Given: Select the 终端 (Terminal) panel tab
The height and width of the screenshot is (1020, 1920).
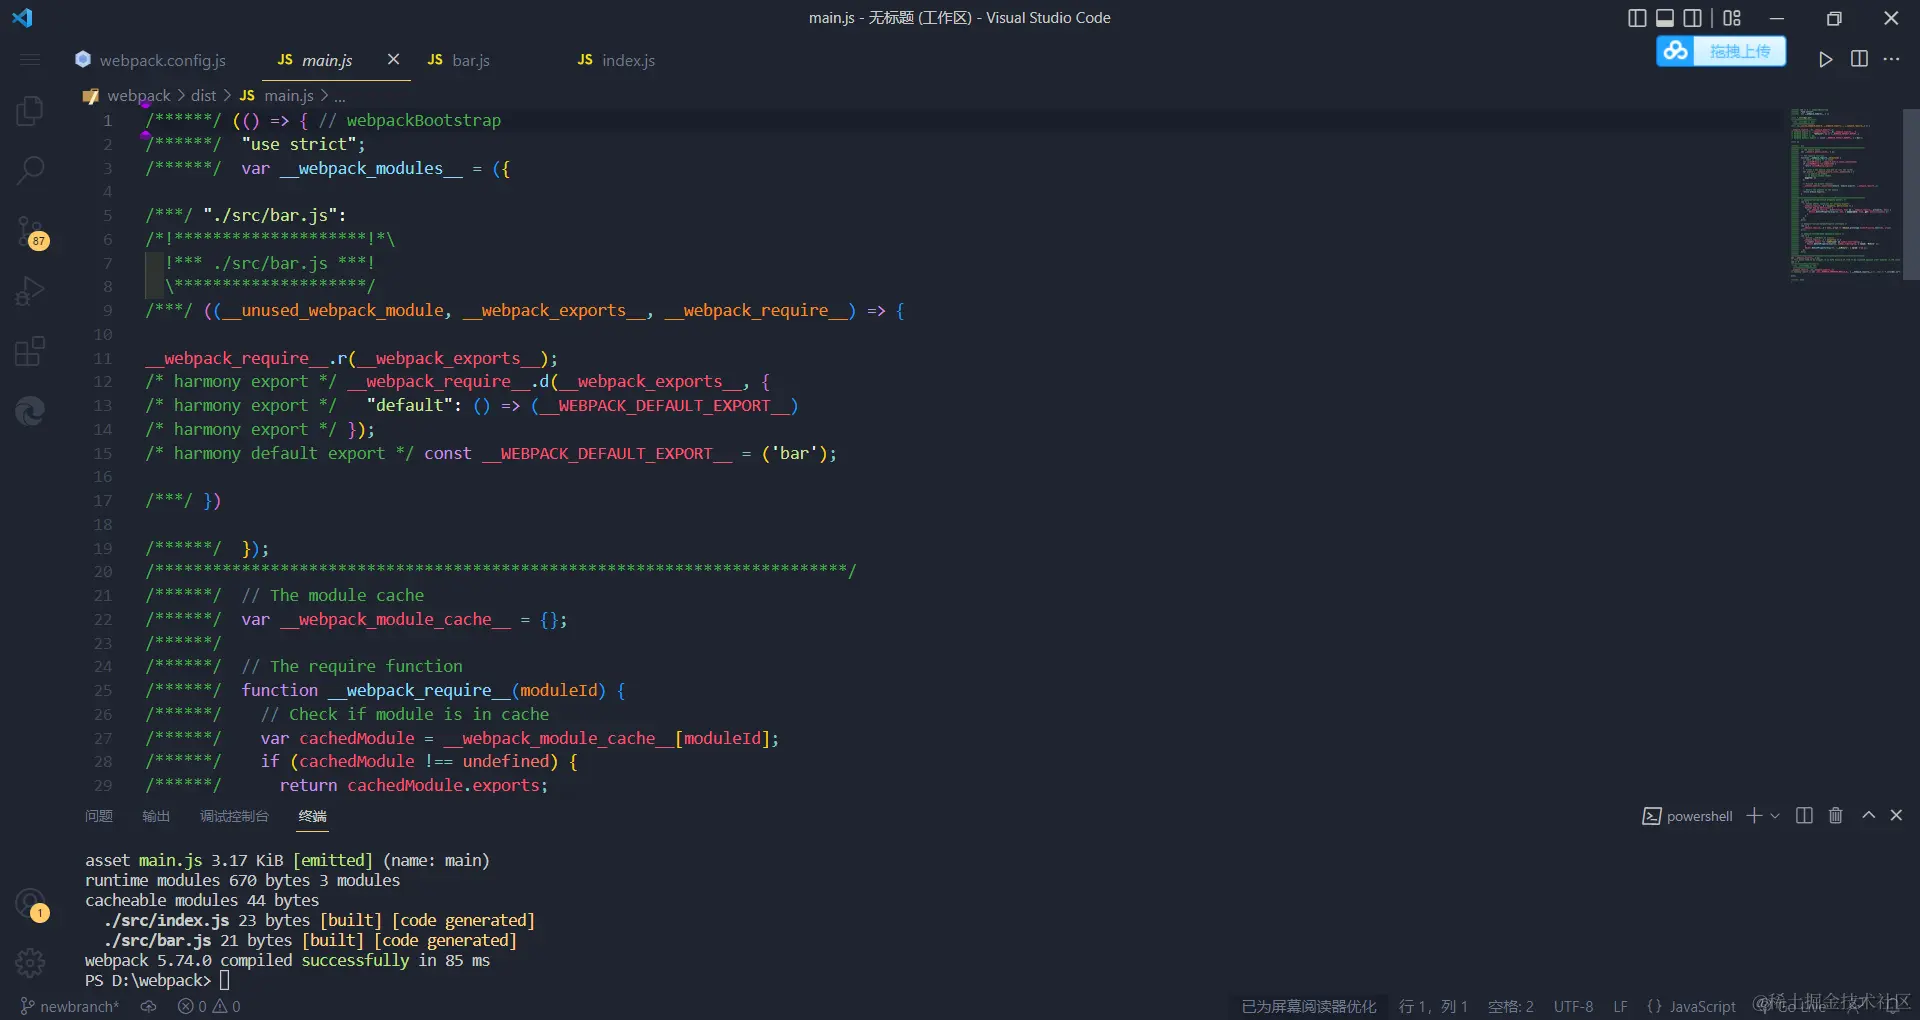Looking at the screenshot, I should 313,816.
